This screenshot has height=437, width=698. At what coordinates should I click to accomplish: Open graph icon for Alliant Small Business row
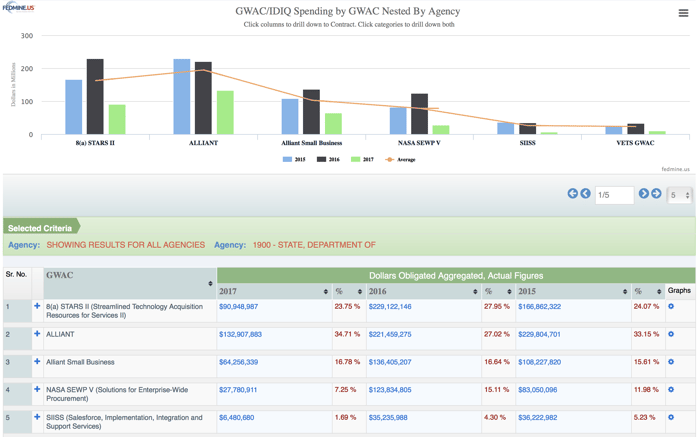(671, 362)
